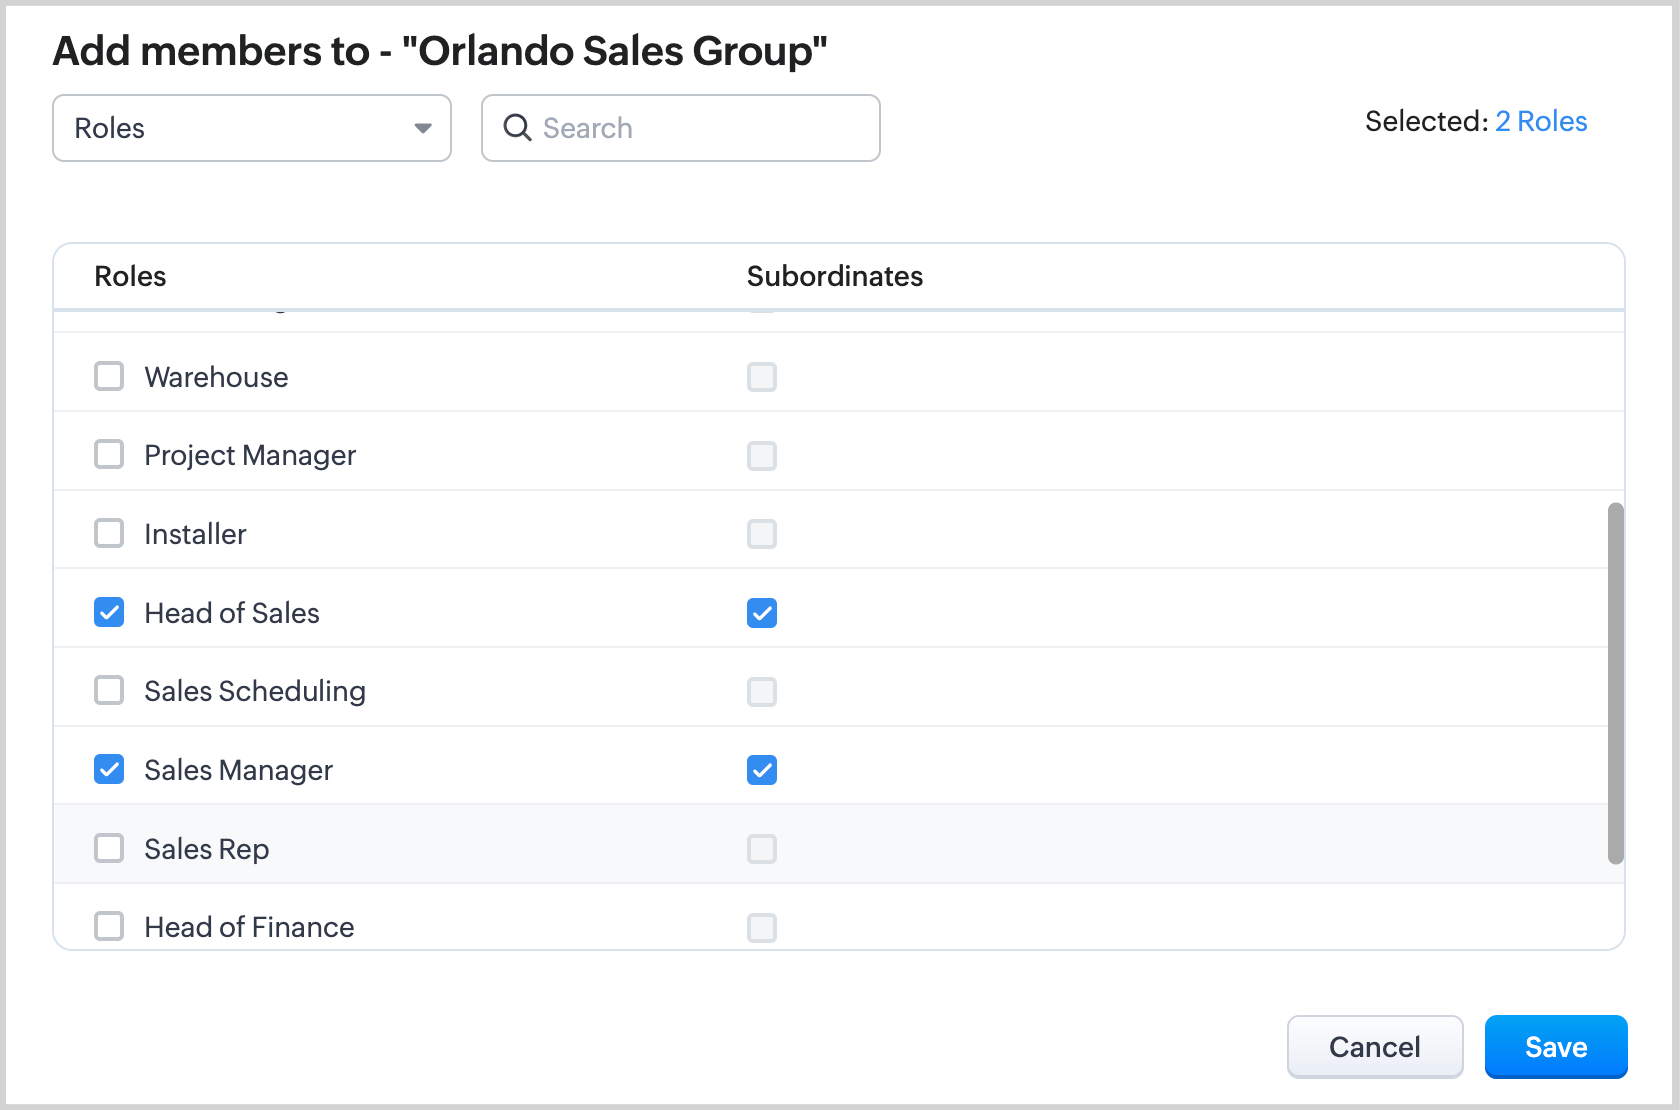Image resolution: width=1680 pixels, height=1110 pixels.
Task: Click the Roles column header
Action: [130, 276]
